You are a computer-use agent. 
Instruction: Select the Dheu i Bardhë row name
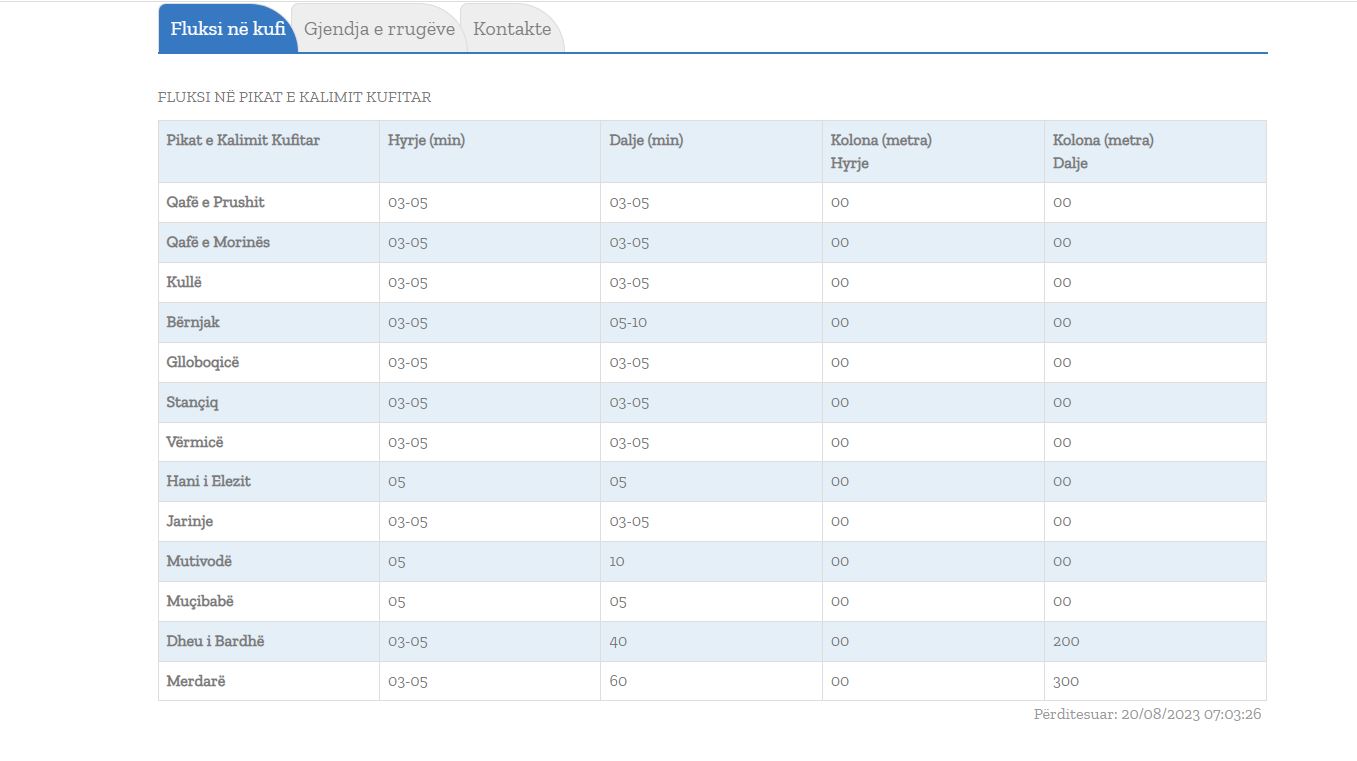click(x=215, y=641)
